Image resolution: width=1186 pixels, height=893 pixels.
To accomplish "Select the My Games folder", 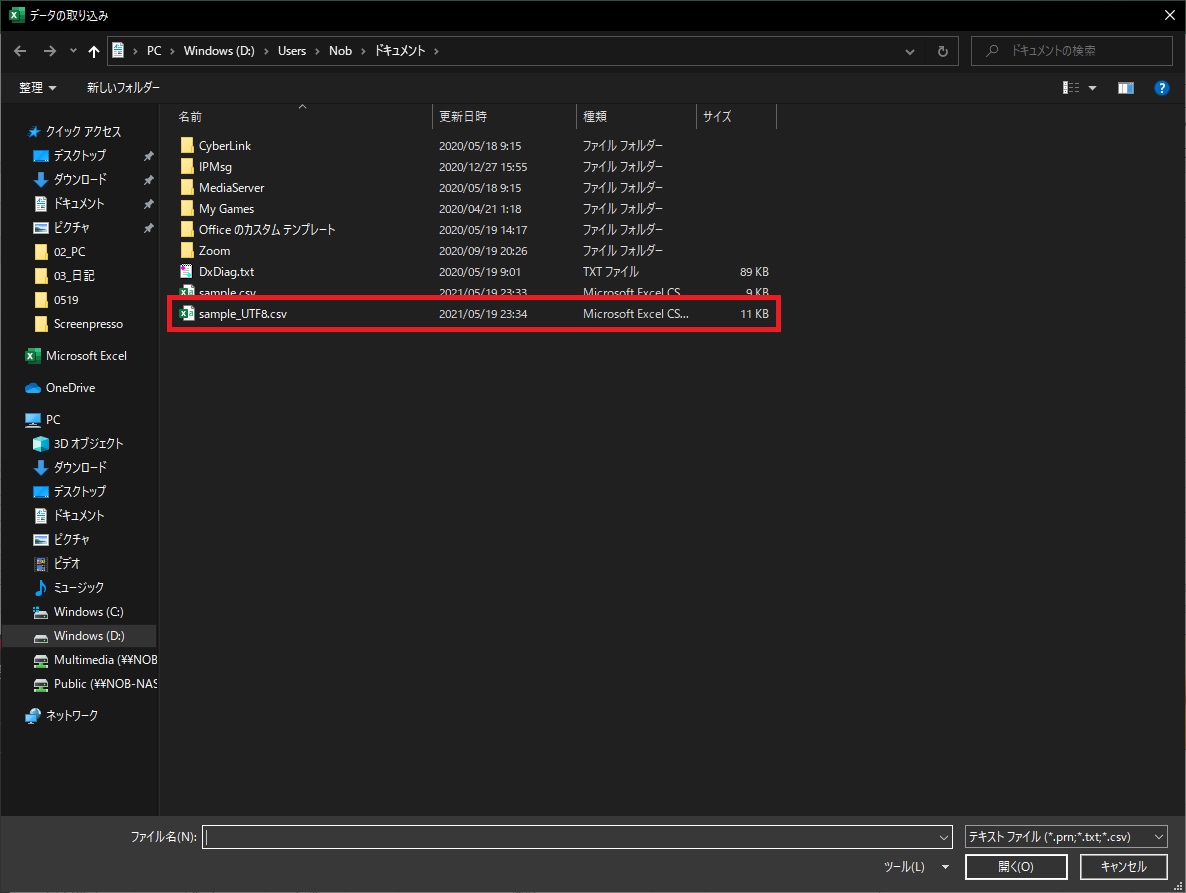I will [x=226, y=209].
